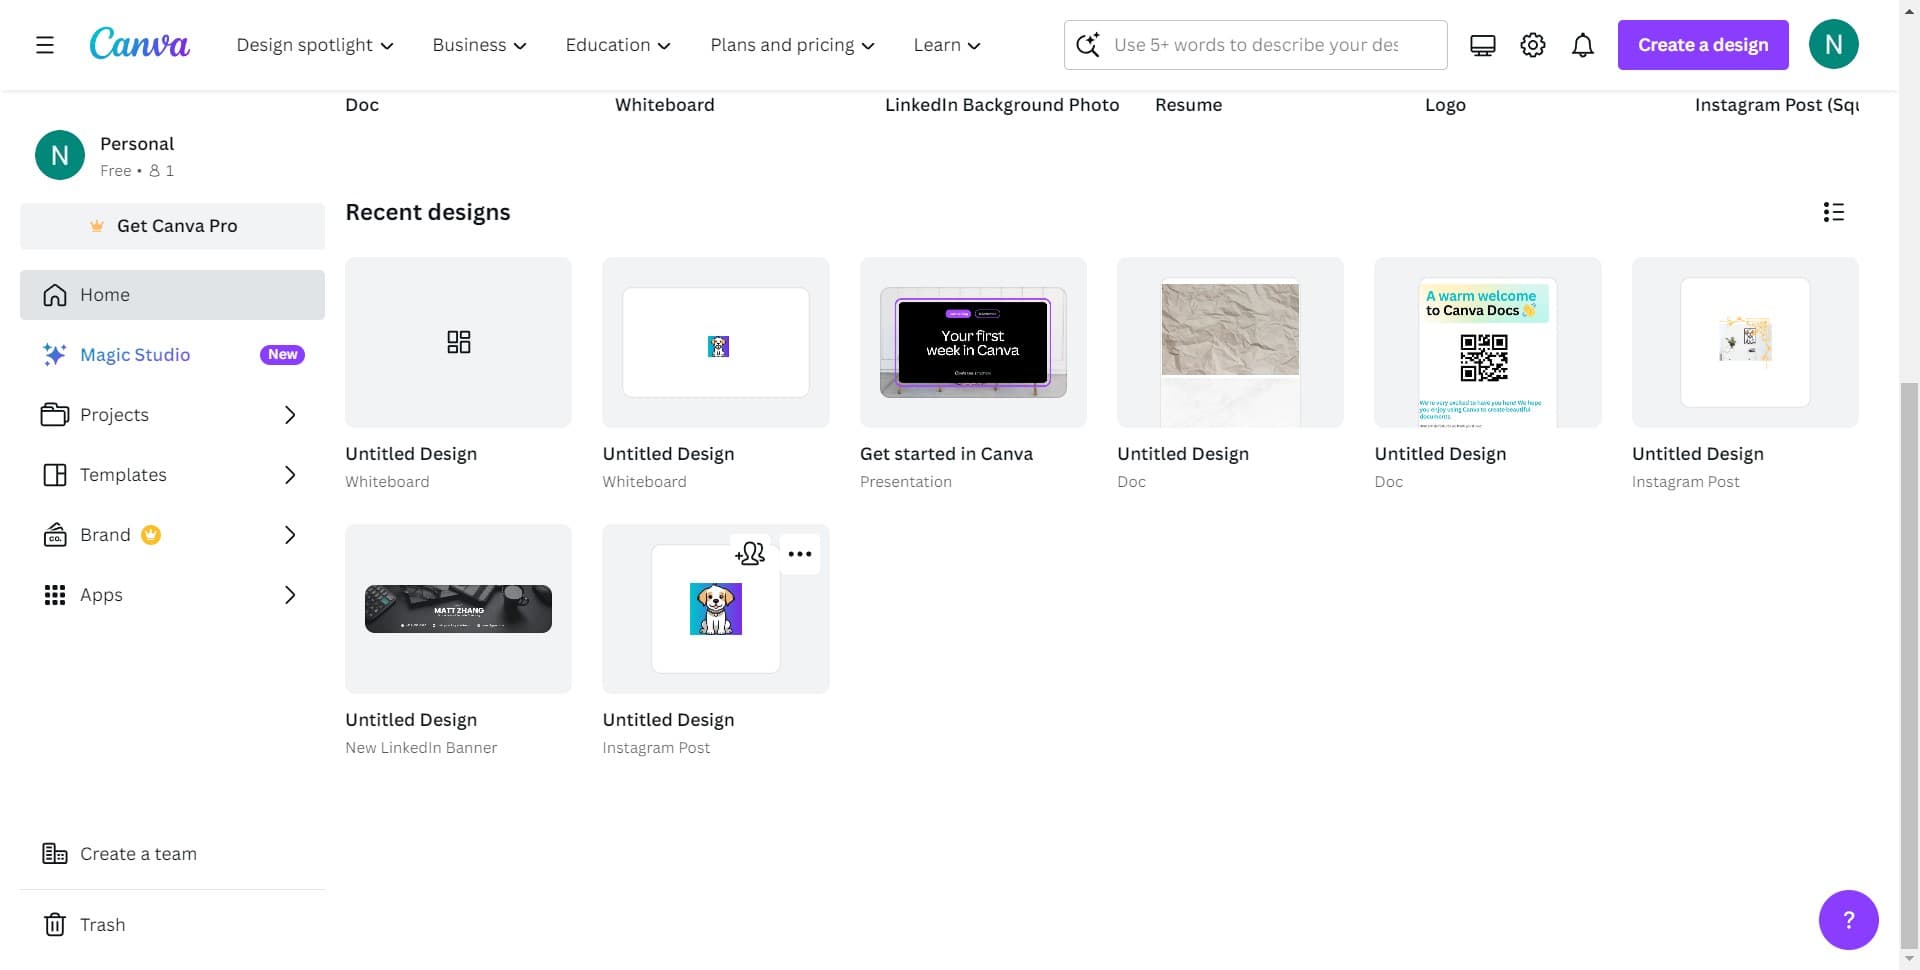Image resolution: width=1920 pixels, height=970 pixels.
Task: Click Get Canva Pro button
Action: (x=172, y=226)
